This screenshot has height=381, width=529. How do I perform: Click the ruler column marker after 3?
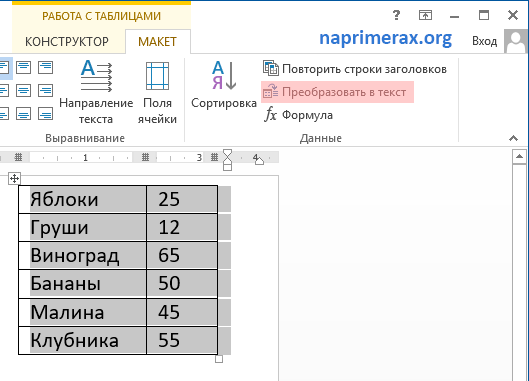tap(214, 157)
